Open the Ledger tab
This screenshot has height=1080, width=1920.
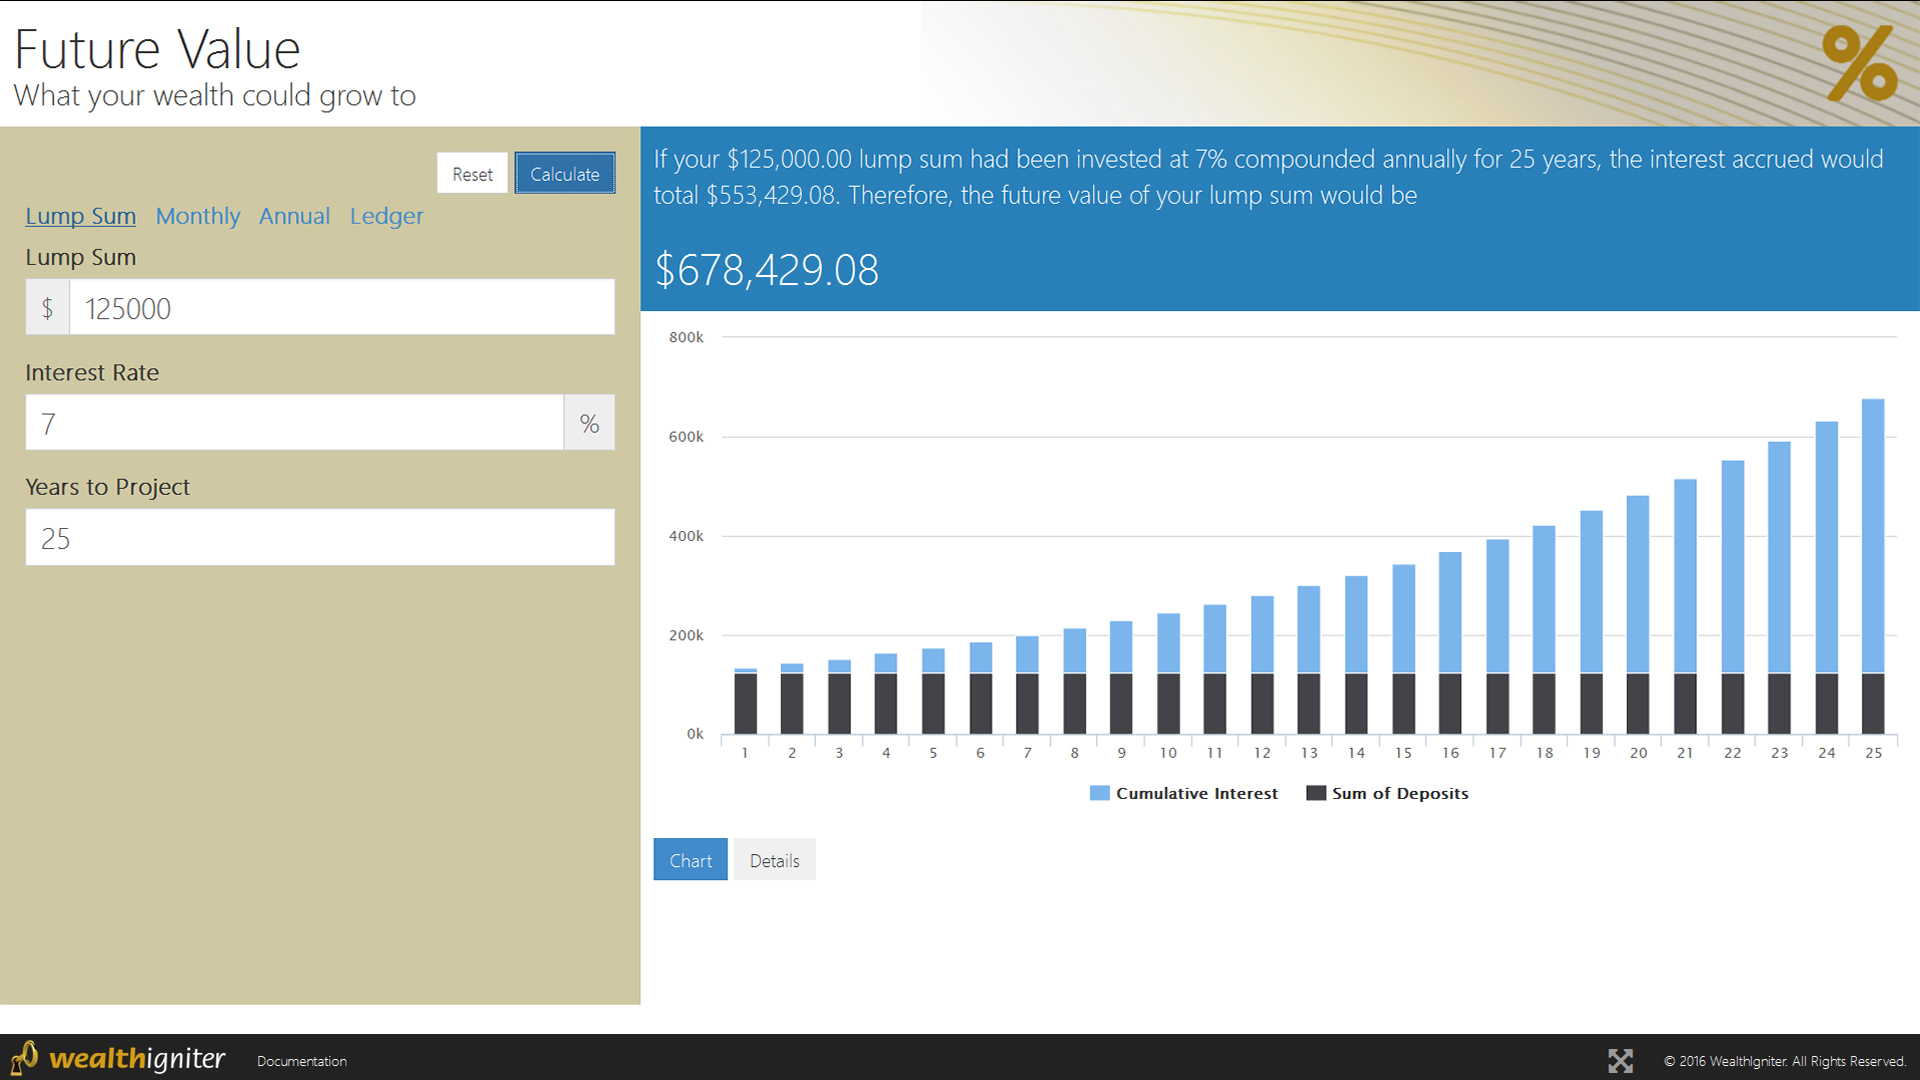pos(386,216)
